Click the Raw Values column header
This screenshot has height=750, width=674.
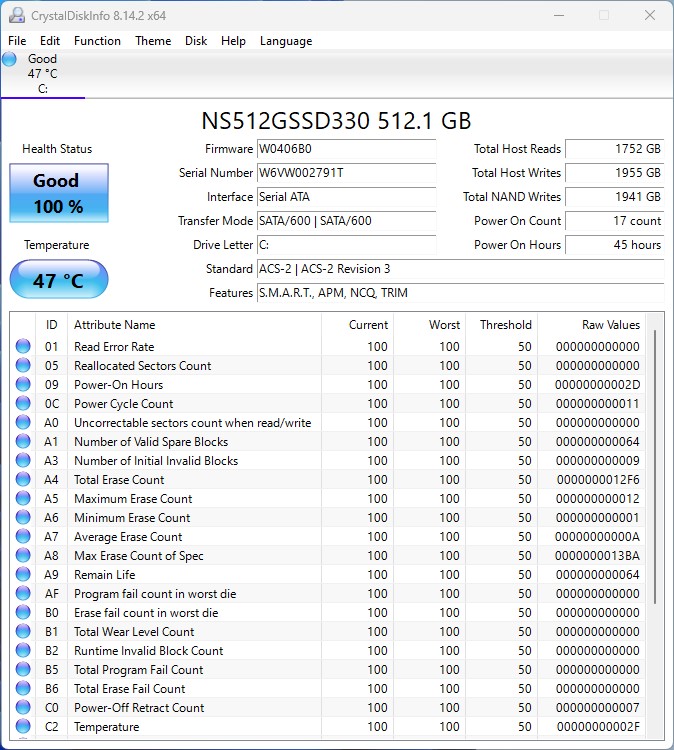591,325
